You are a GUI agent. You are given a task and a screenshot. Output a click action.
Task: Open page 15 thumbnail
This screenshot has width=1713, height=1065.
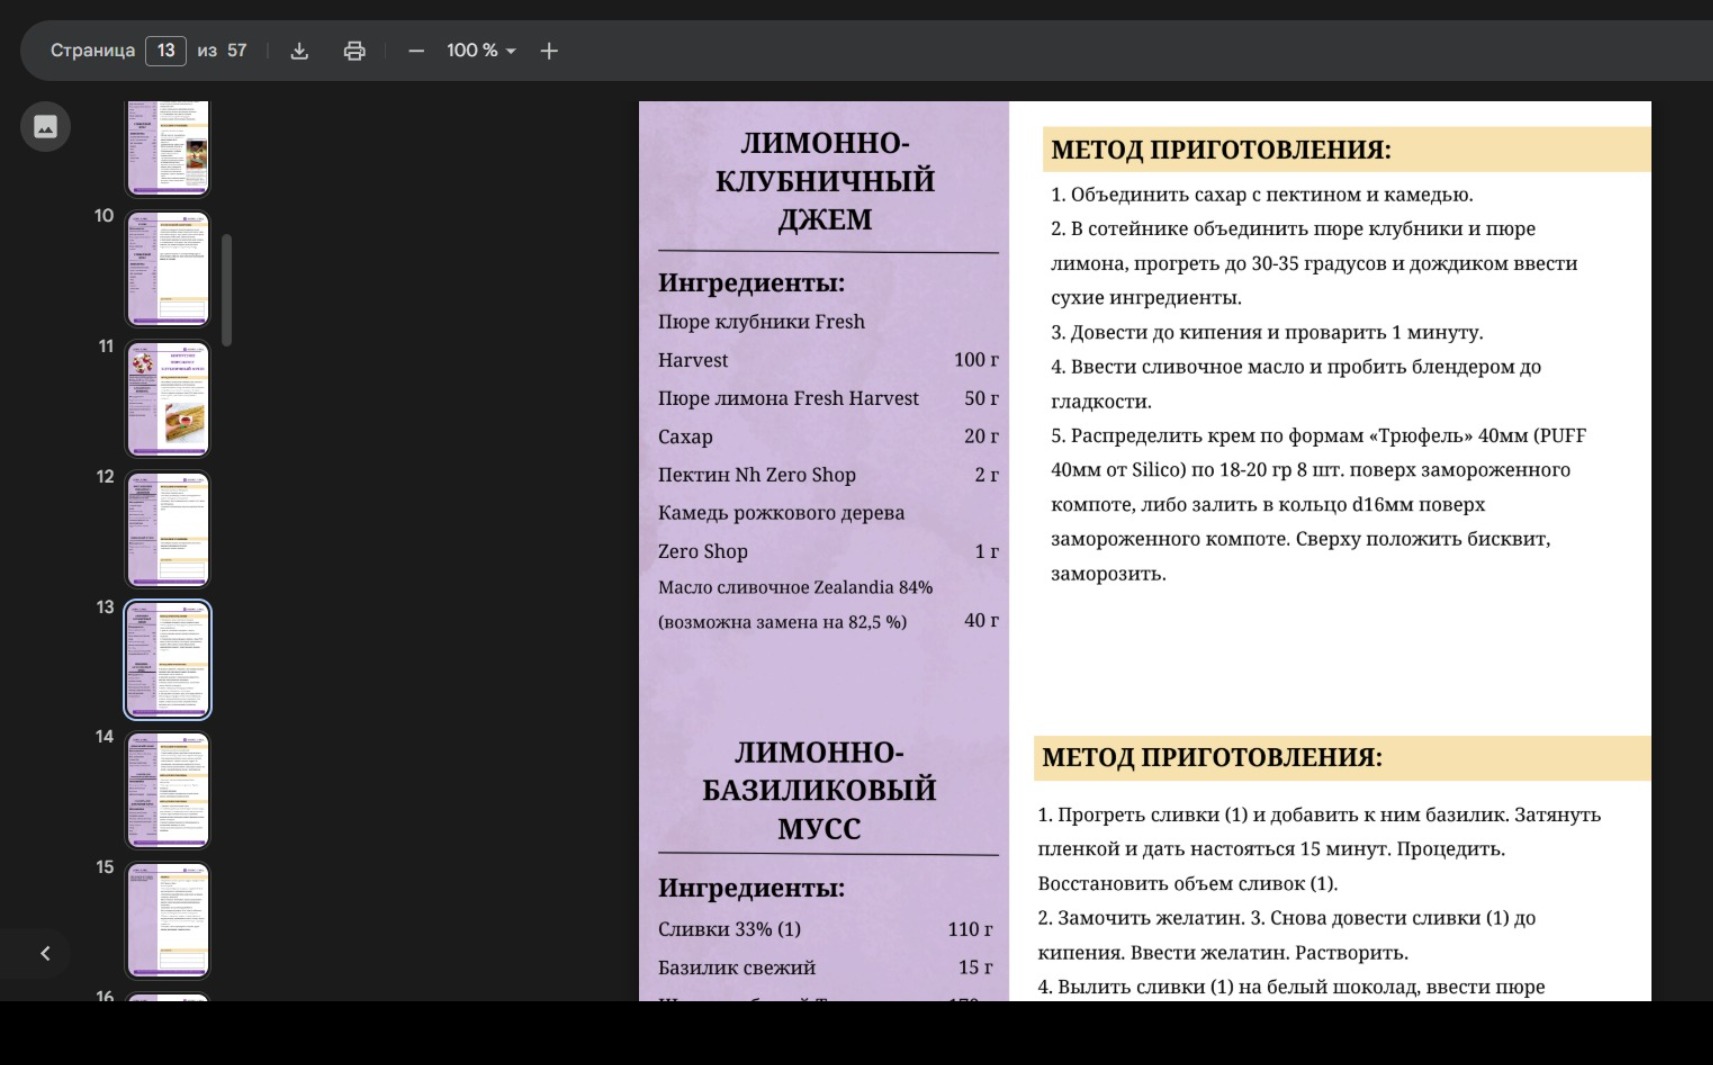[x=168, y=920]
